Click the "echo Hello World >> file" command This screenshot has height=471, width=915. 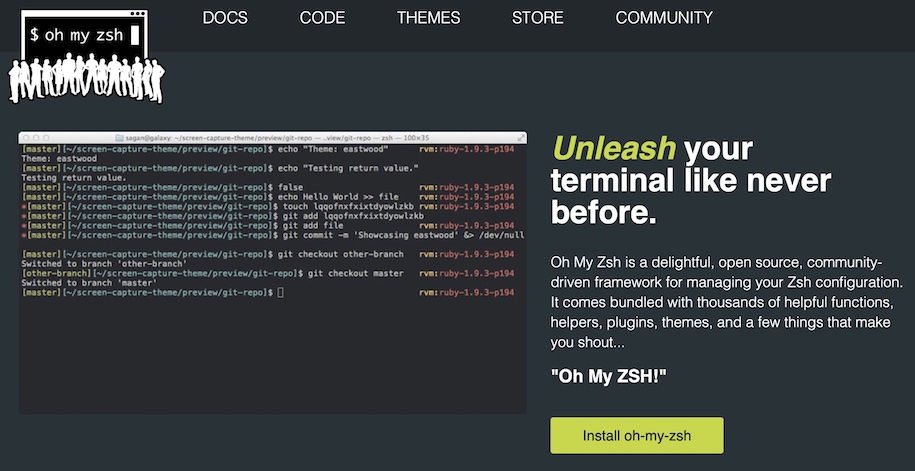point(340,197)
